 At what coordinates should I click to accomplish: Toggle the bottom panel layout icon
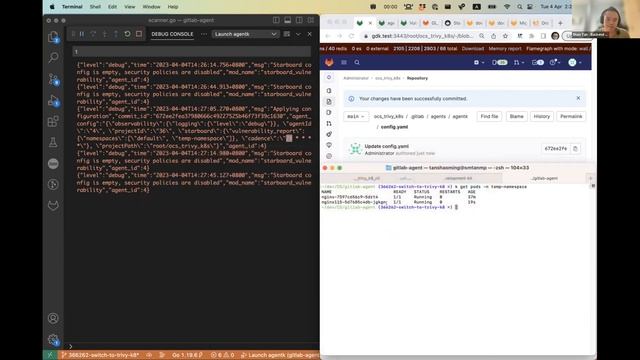288,20
